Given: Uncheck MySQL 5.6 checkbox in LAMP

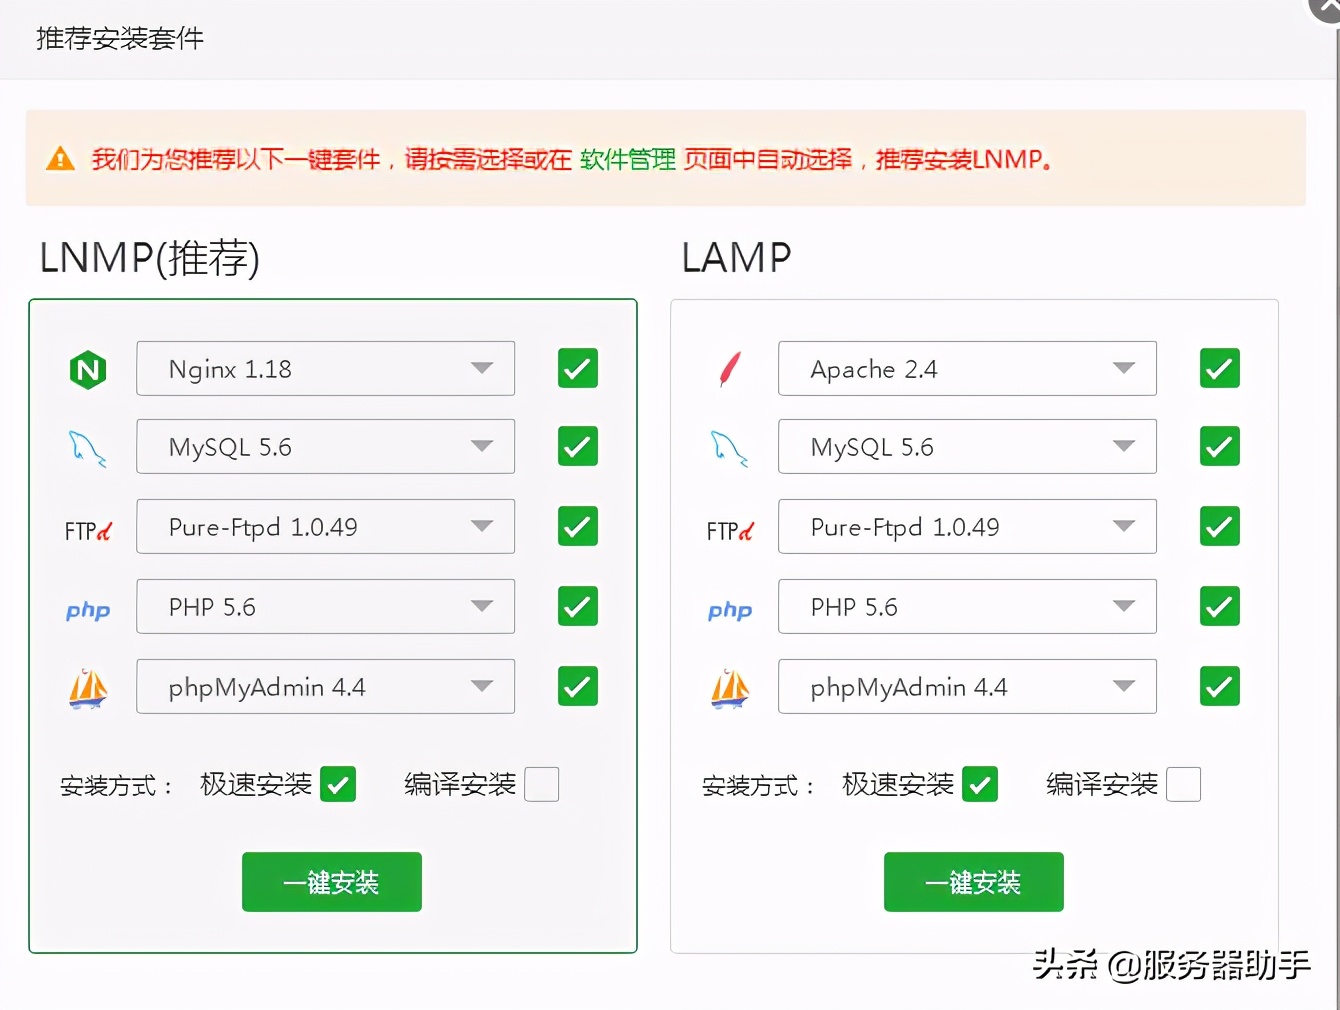Looking at the screenshot, I should click(1220, 446).
